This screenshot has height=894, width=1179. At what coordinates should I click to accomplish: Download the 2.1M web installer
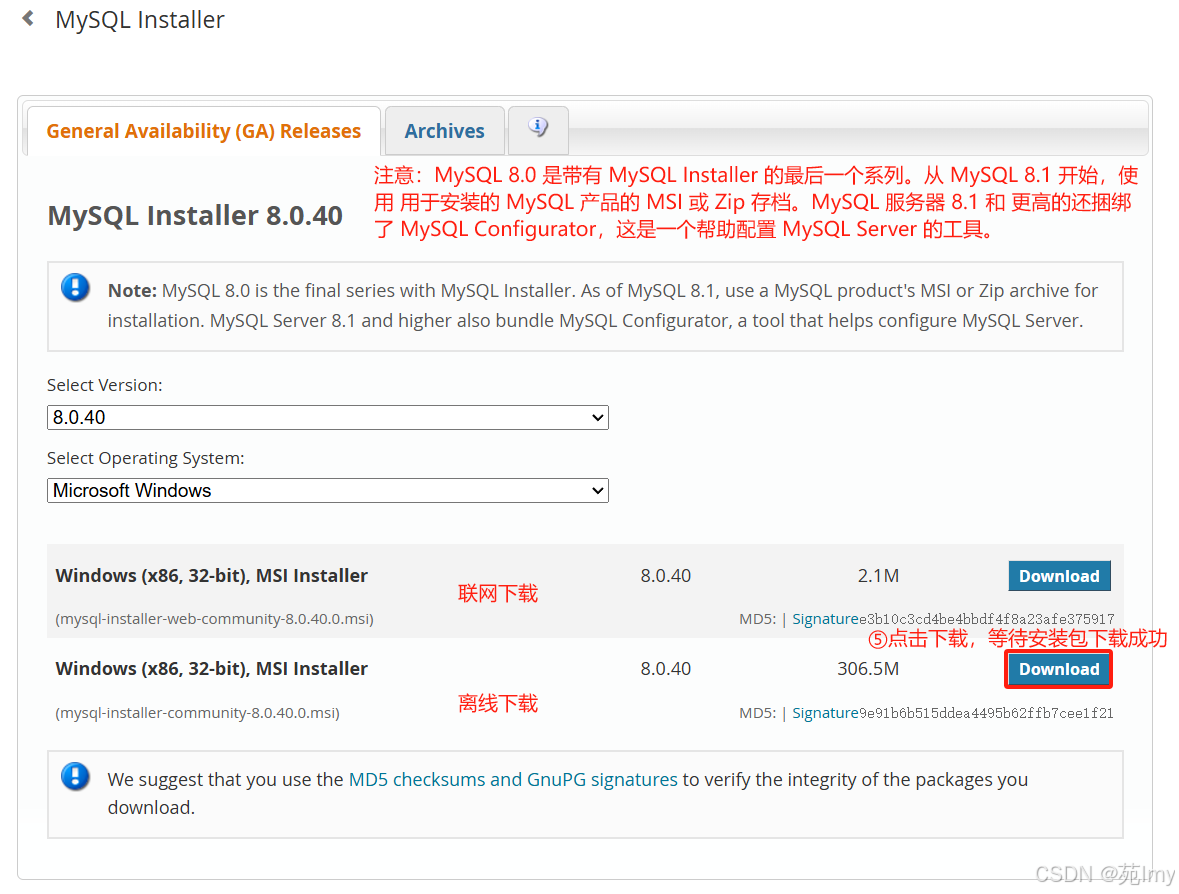click(x=1059, y=575)
